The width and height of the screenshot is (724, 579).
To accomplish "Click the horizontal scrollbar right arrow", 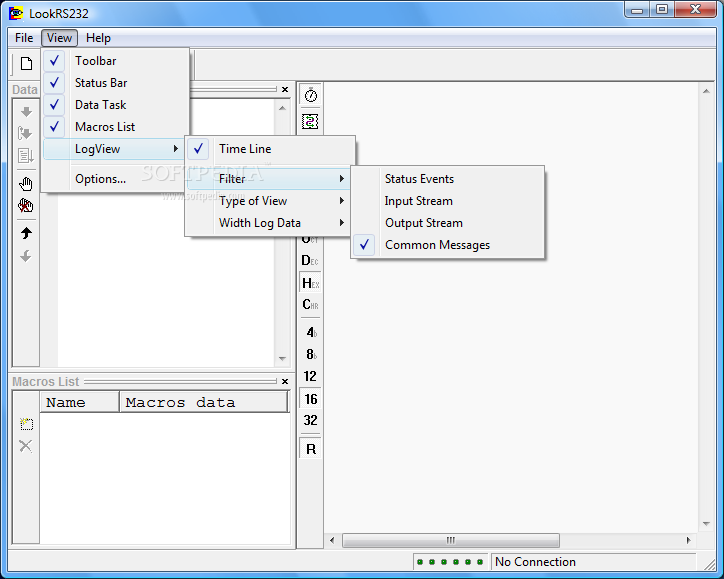I will (688, 540).
